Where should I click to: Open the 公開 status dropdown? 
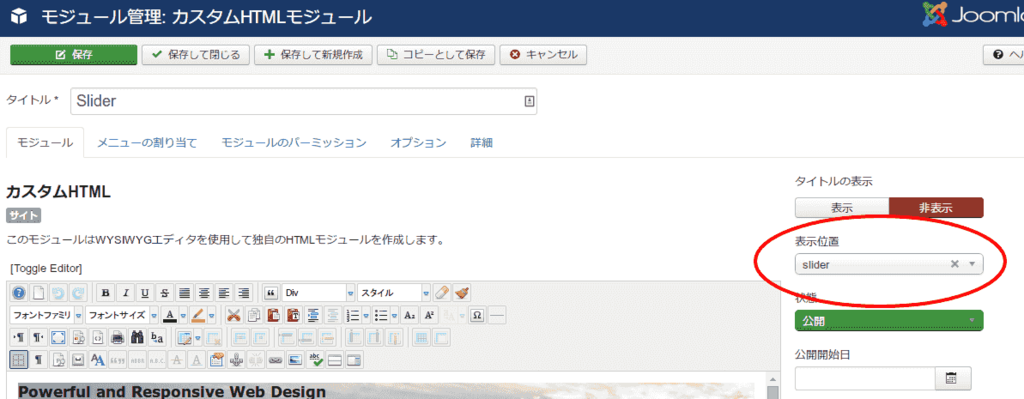889,320
